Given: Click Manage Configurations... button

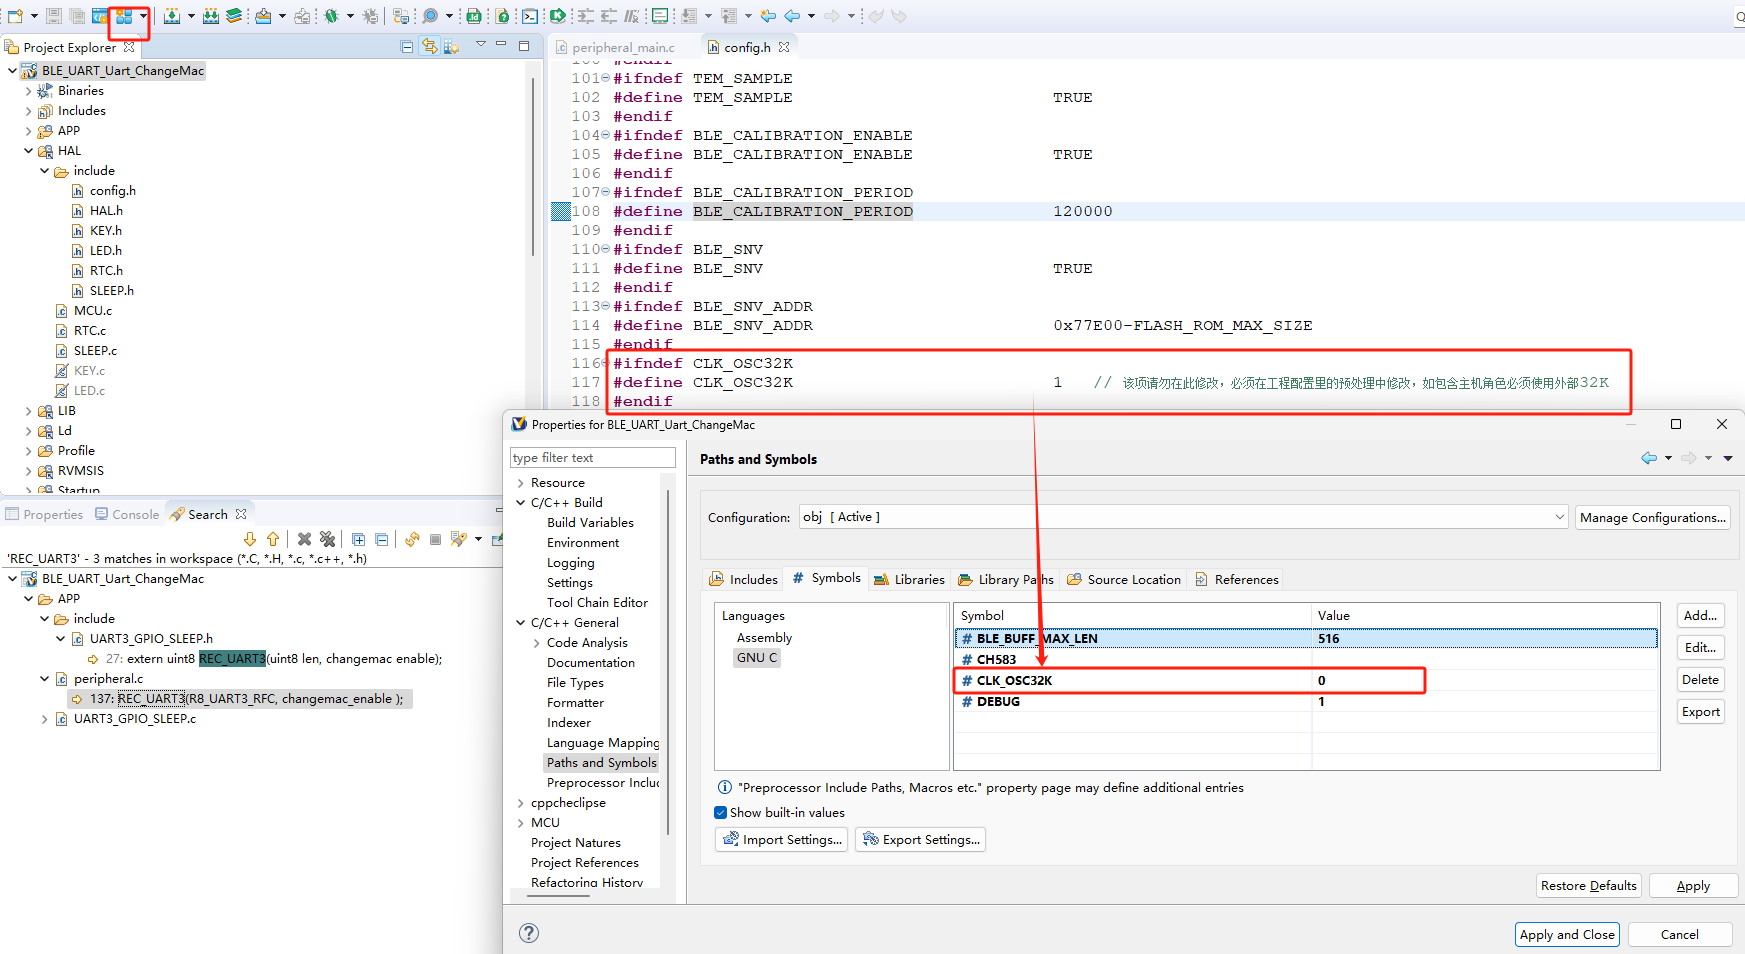Looking at the screenshot, I should coord(1653,517).
